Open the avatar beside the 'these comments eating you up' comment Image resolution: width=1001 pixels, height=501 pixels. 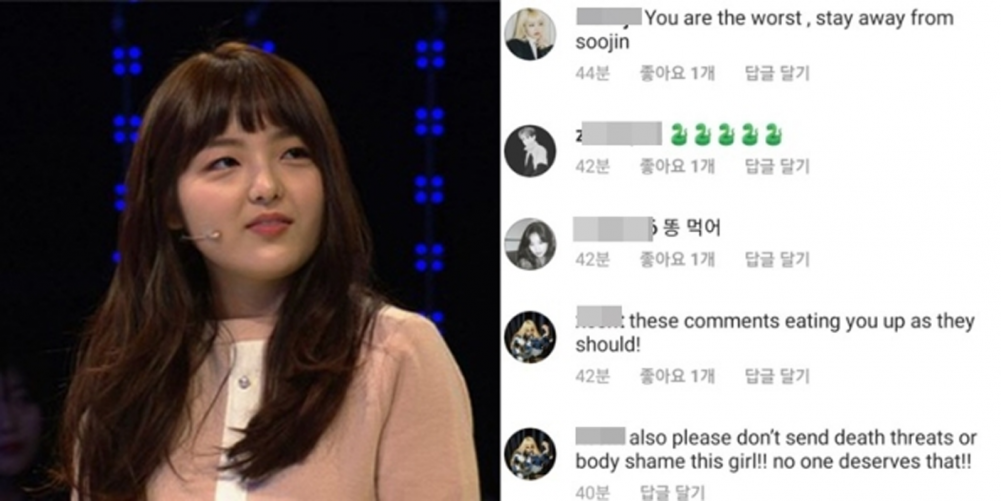pyautogui.click(x=530, y=337)
